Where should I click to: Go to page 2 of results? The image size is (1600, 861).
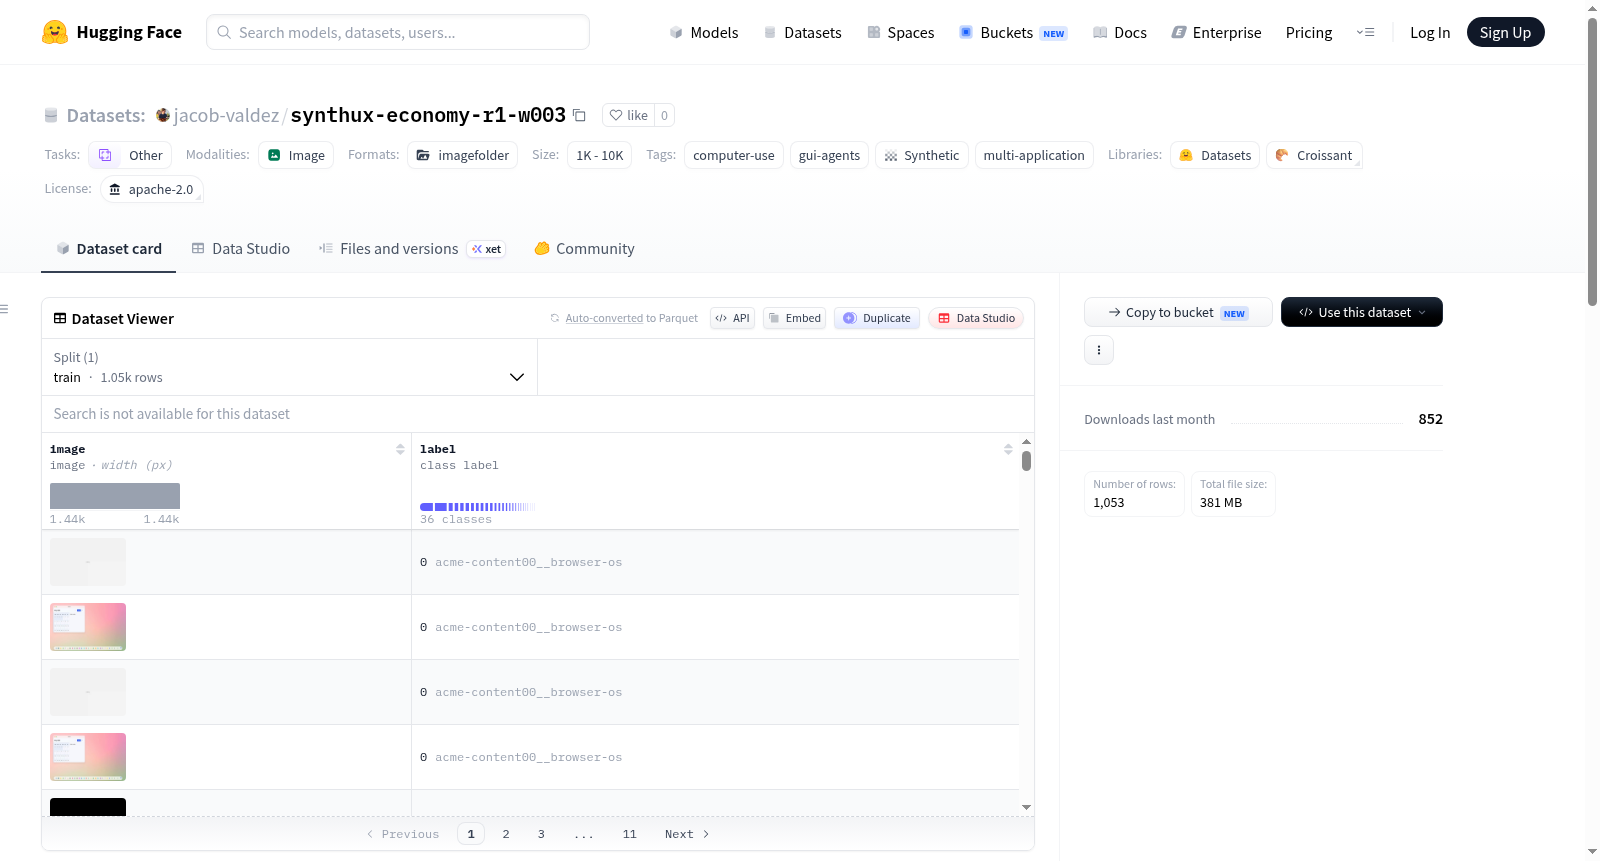click(x=506, y=834)
